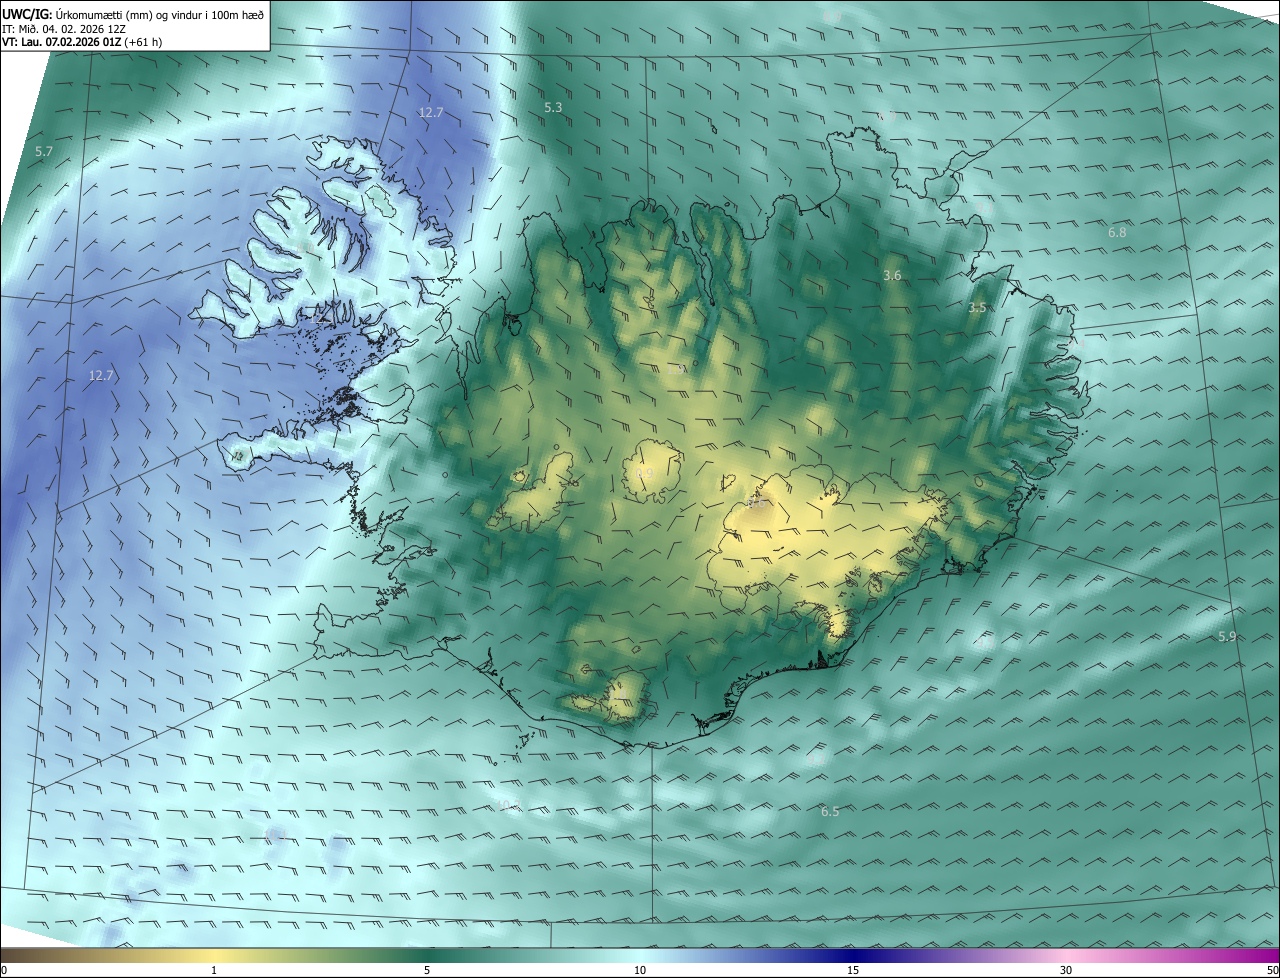Screen dimensions: 1280x978
Task: Click the 6.8 precipitation value on the map
Action: [1117, 233]
